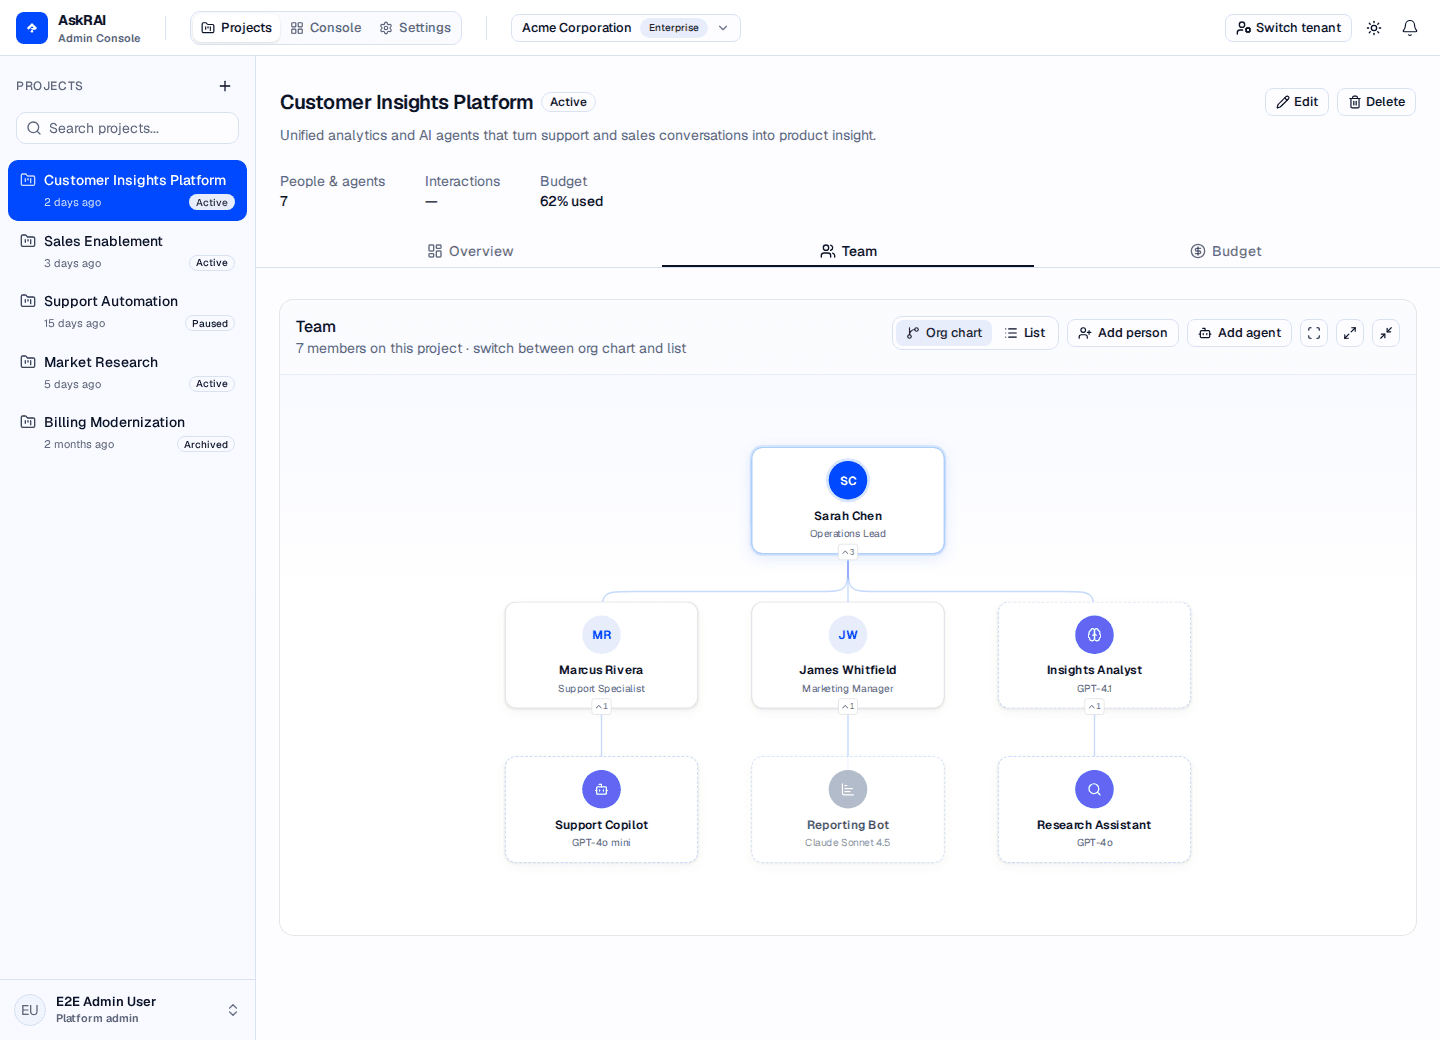Click the Reporting Bot name label
This screenshot has height=1040, width=1440.
[x=848, y=825]
